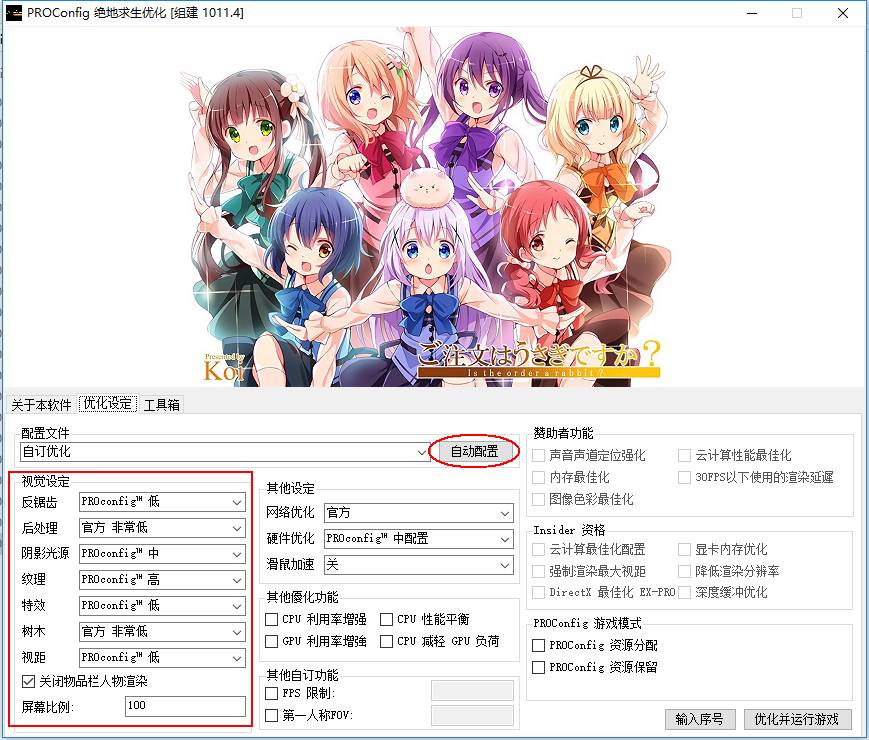Click the anime banner image
The image size is (869, 740).
point(428,206)
